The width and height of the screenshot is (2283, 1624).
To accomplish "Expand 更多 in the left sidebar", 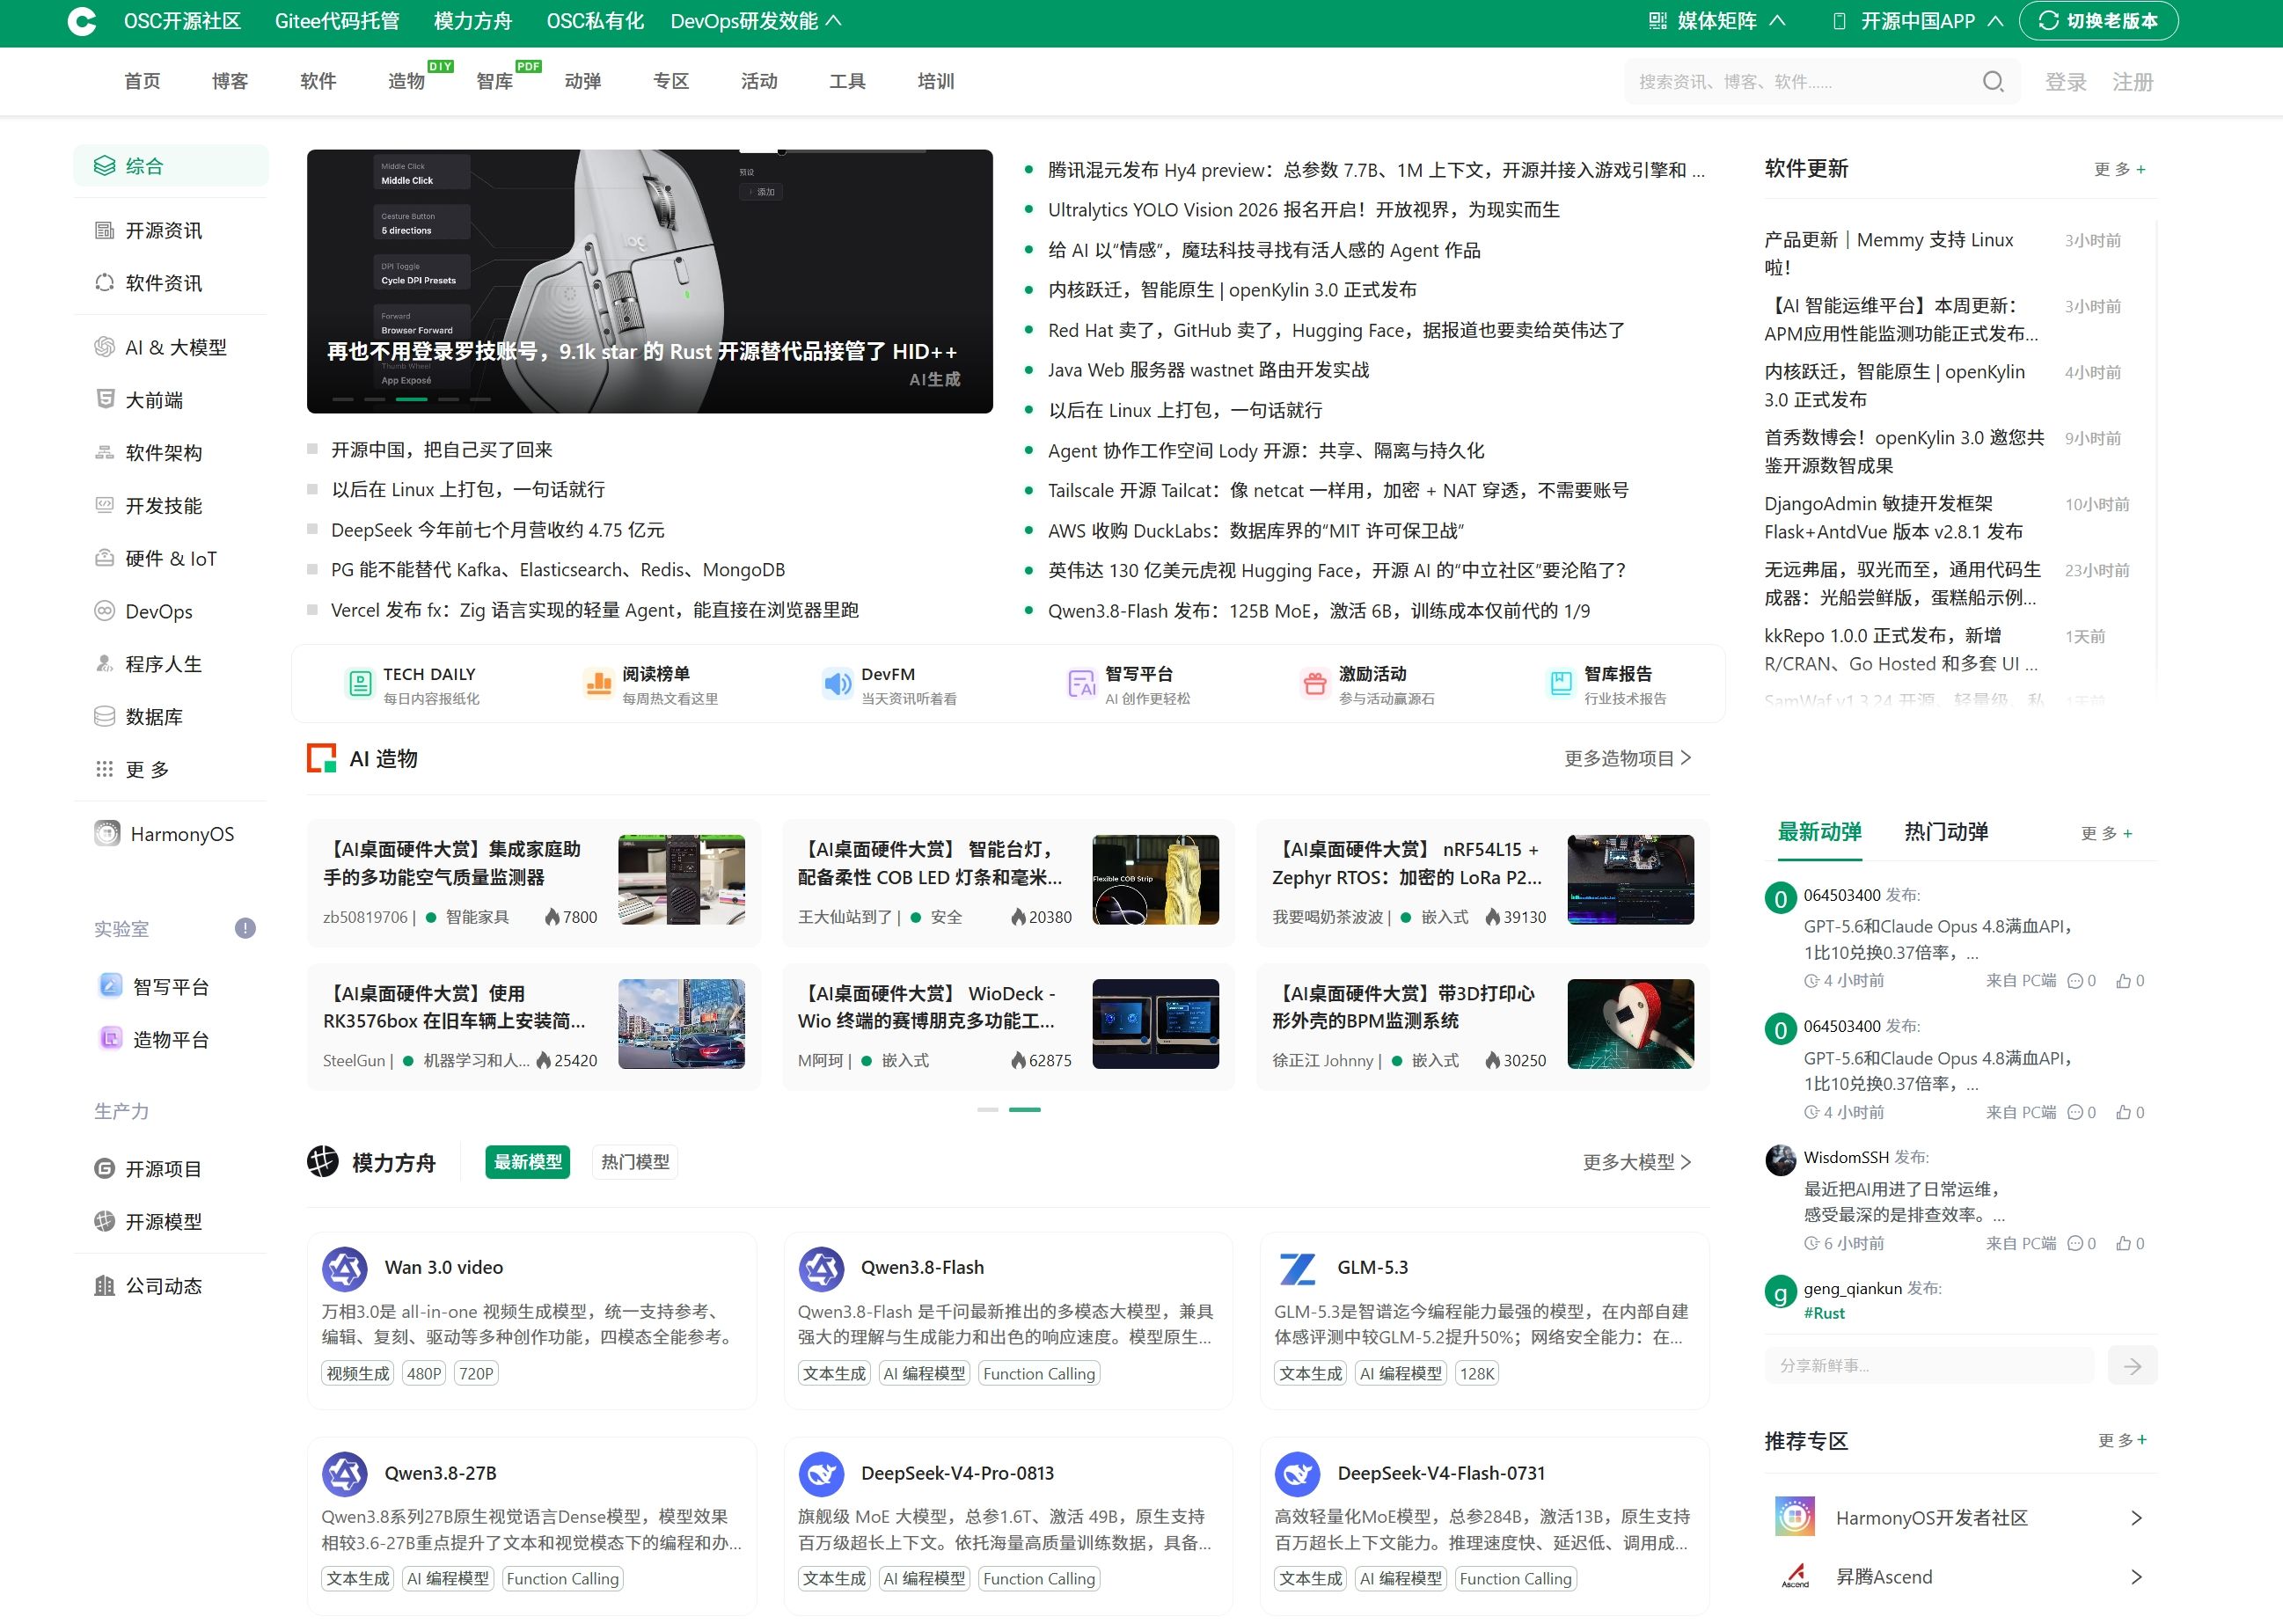I will coord(147,769).
